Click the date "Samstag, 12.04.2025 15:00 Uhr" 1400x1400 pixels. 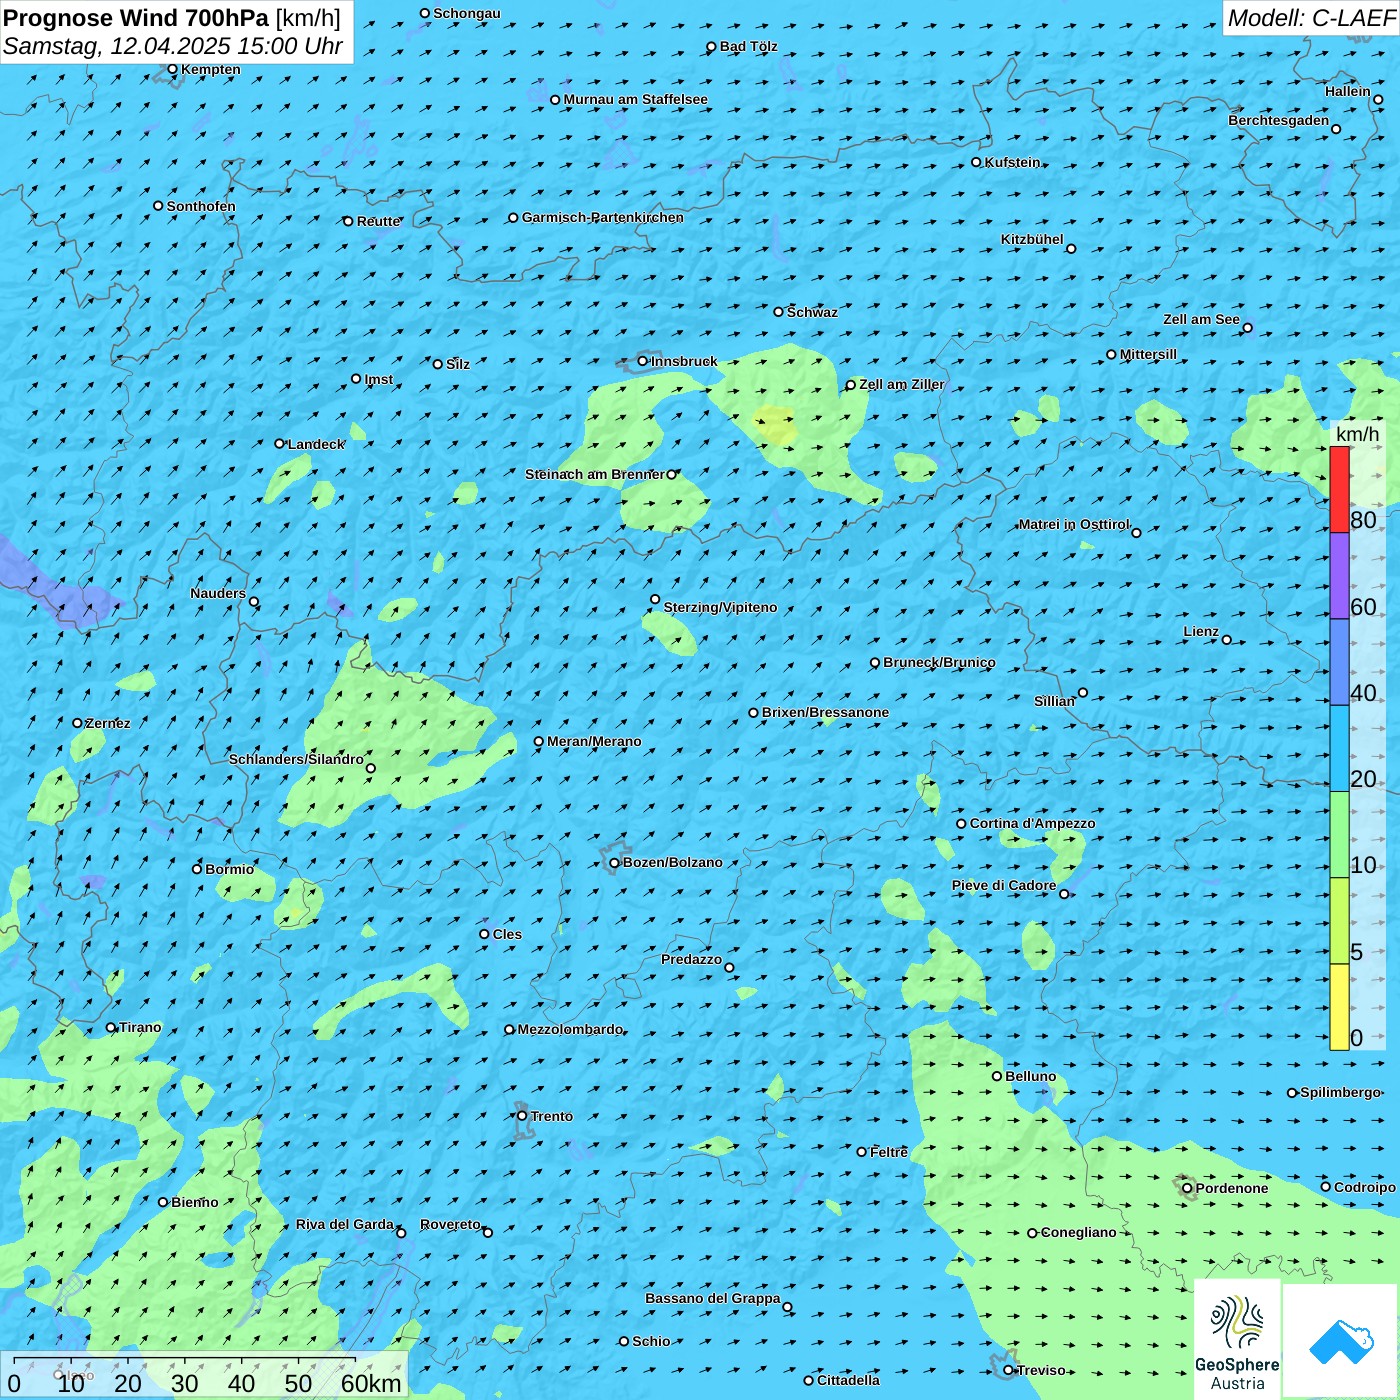click(173, 46)
